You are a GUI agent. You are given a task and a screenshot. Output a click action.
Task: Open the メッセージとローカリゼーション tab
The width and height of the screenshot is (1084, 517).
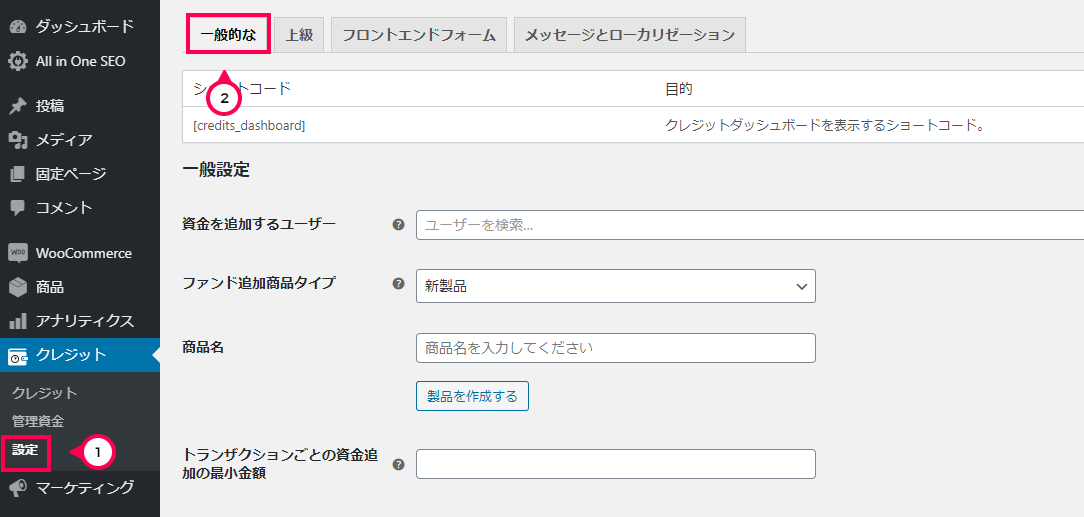[629, 35]
